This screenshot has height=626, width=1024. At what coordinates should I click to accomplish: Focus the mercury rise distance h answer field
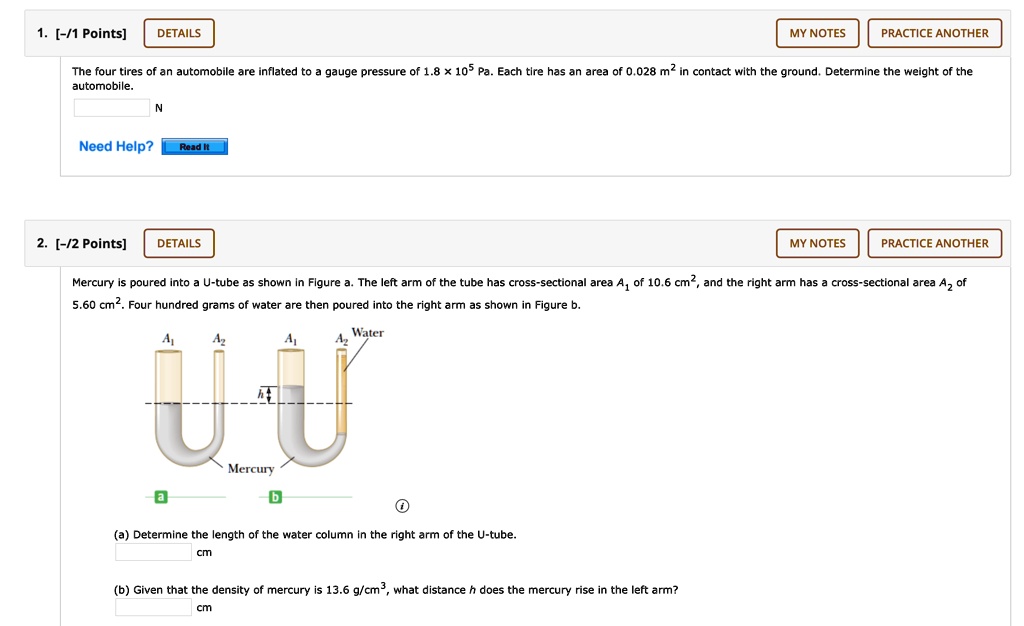153,608
